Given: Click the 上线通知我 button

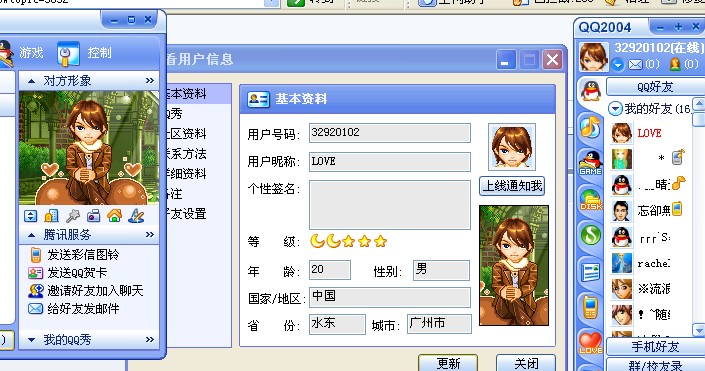Looking at the screenshot, I should (512, 186).
